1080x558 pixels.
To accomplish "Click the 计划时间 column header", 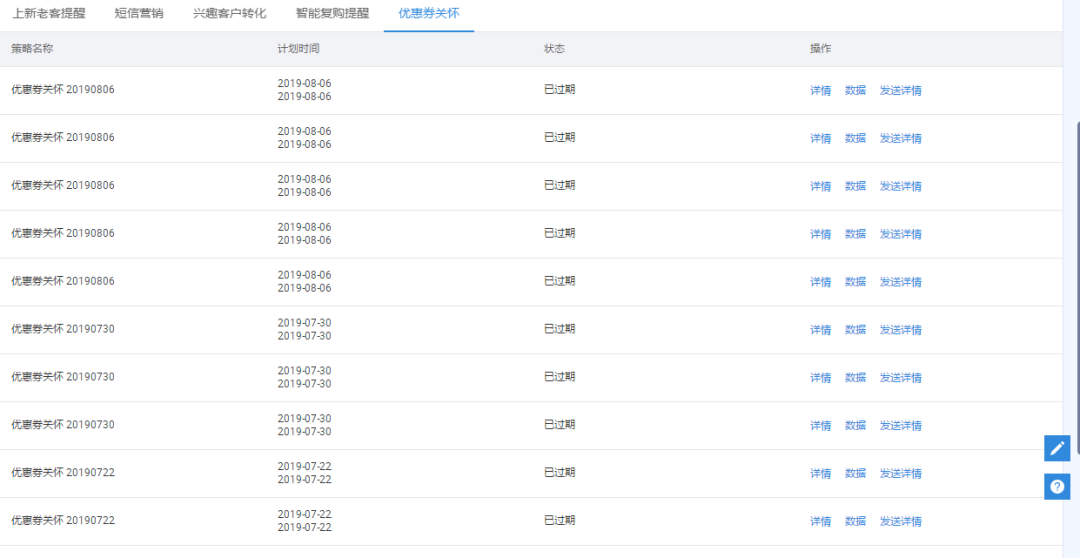I will click(298, 49).
